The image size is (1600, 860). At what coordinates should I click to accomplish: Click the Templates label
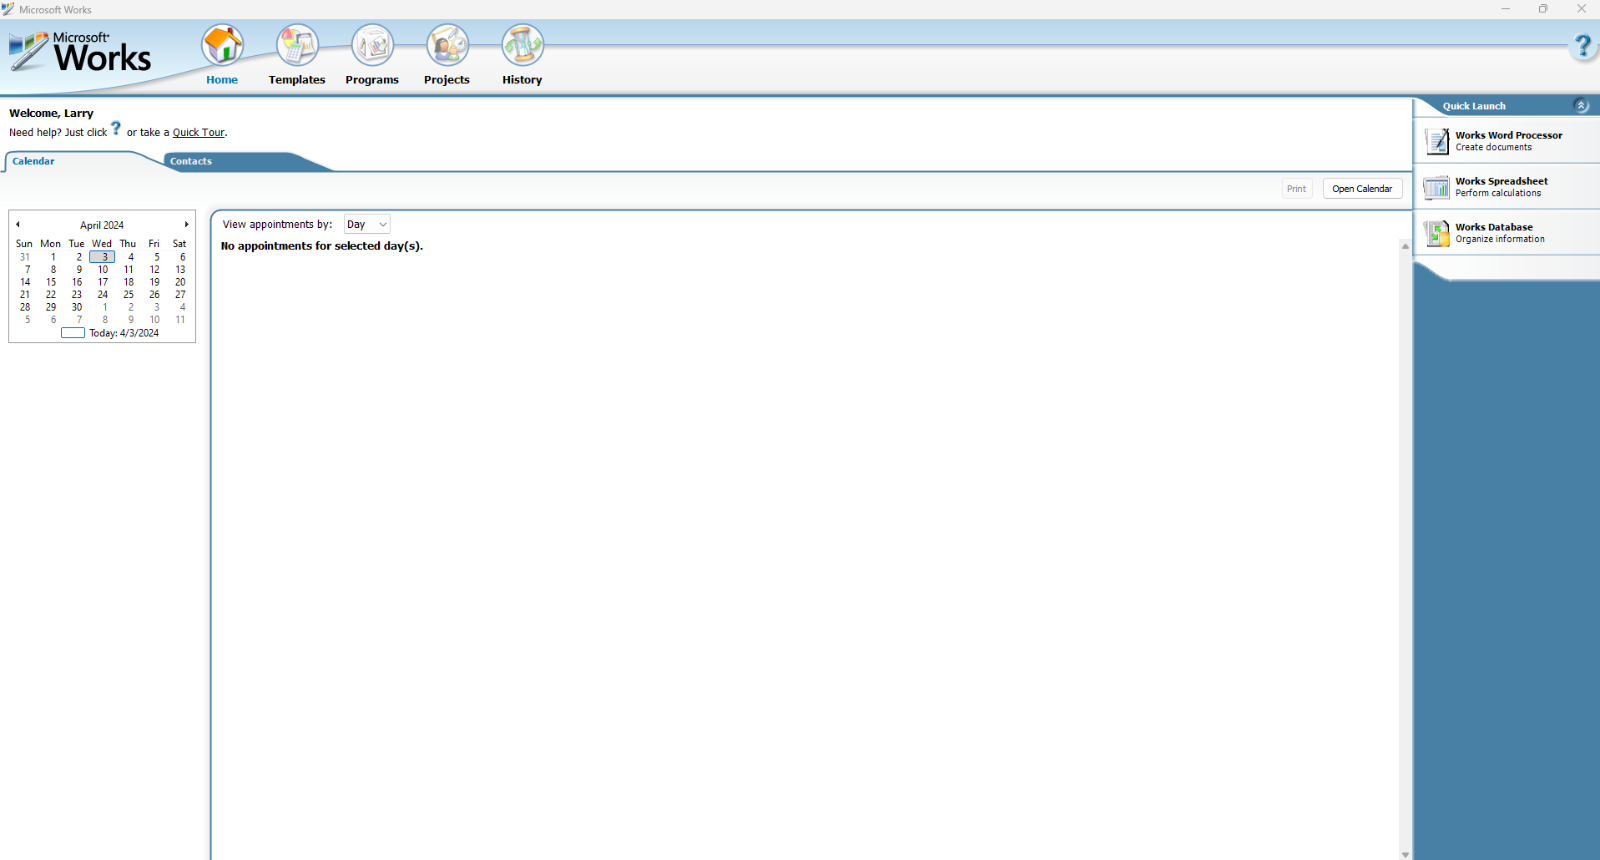(297, 80)
